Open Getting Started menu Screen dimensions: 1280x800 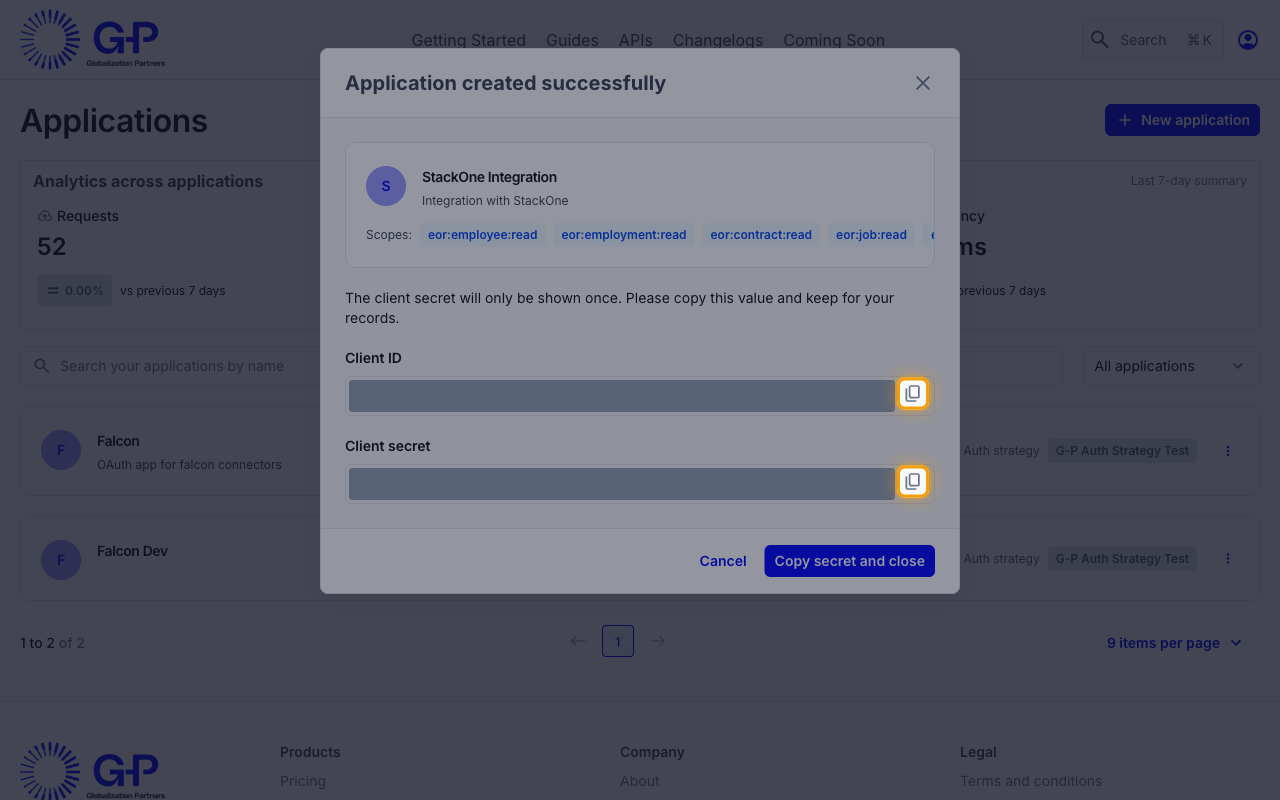468,40
